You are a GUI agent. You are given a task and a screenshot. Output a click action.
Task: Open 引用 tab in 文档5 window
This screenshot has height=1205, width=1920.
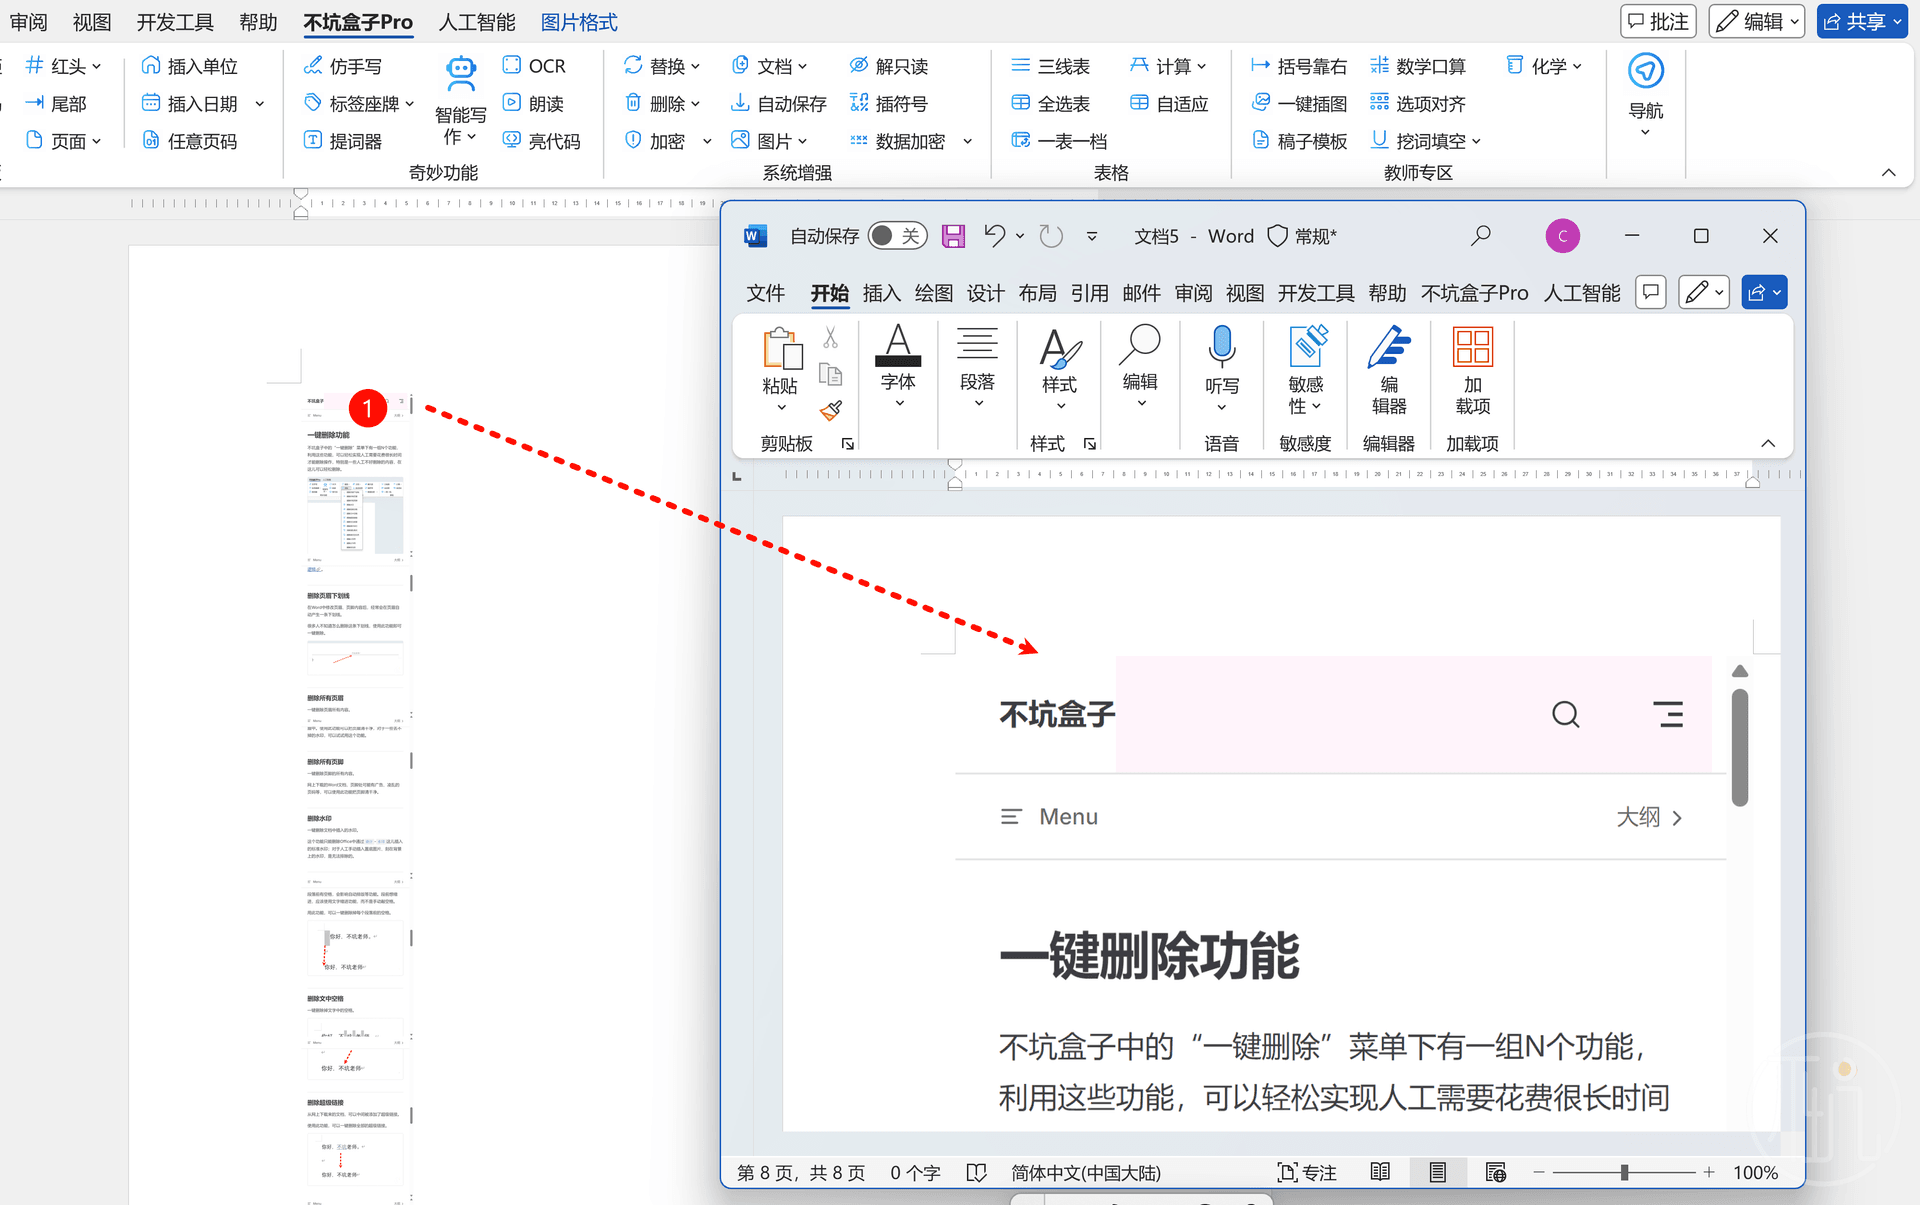1089,293
